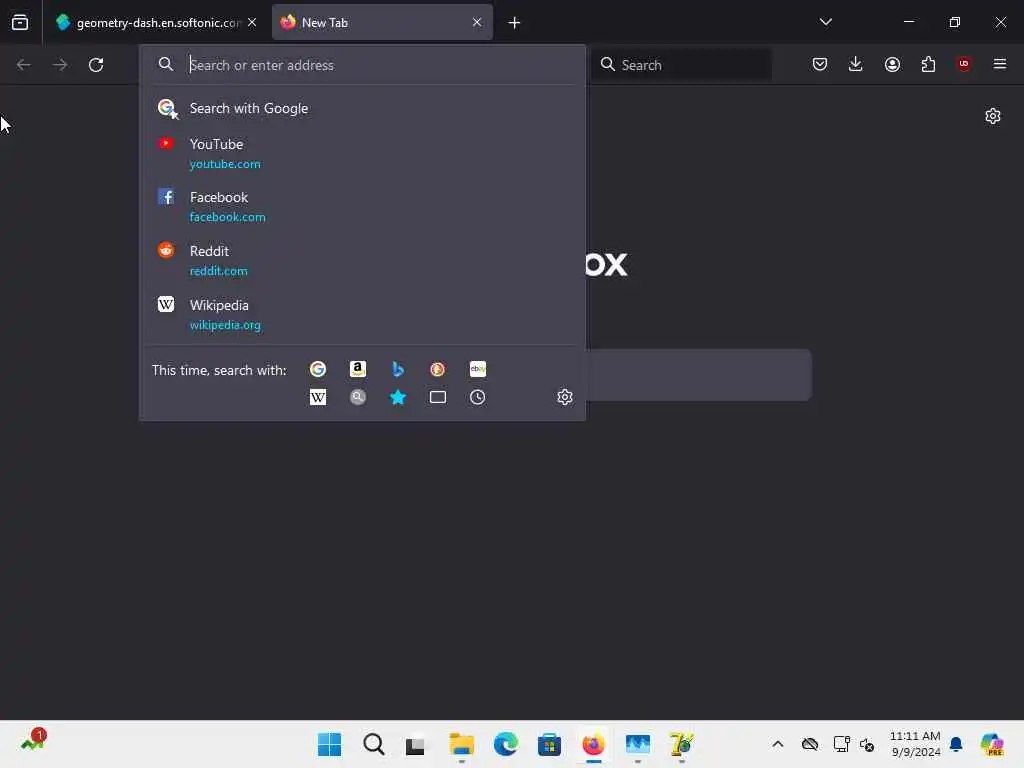Screen dimensions: 1024x768
Task: Open search settings gear in dropdown
Action: [x=565, y=397]
